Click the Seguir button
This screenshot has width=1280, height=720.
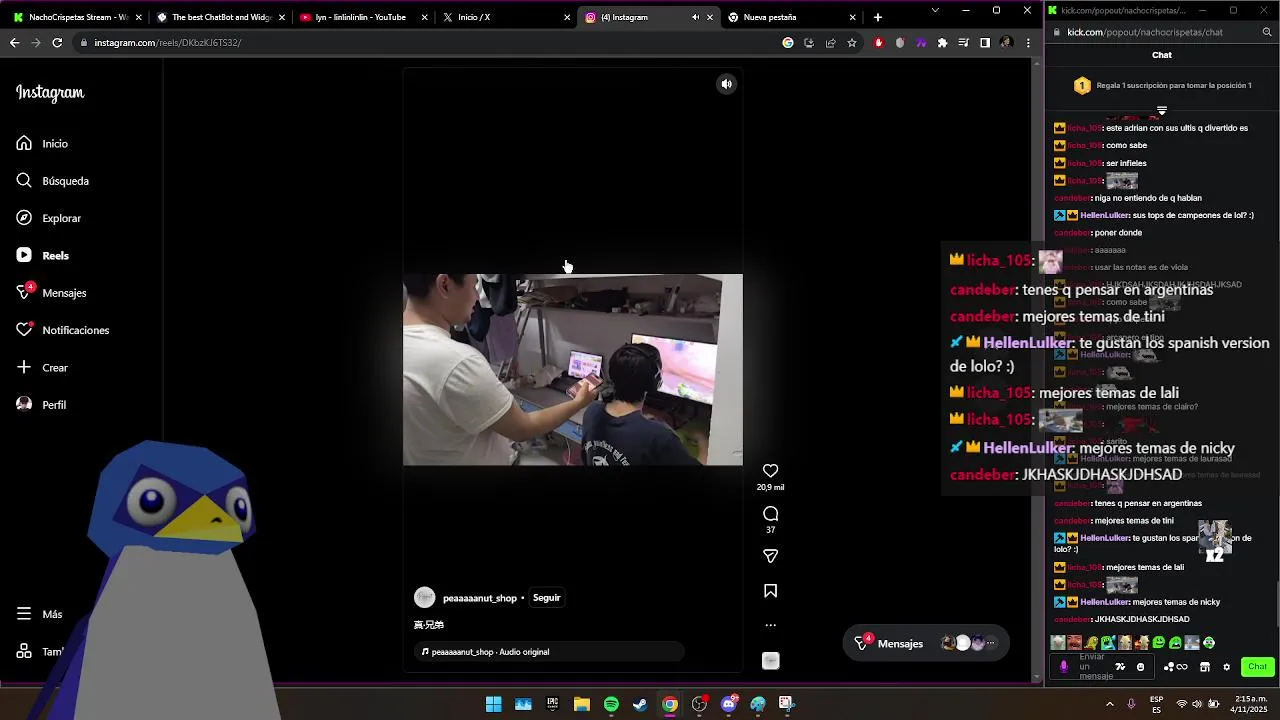click(546, 598)
